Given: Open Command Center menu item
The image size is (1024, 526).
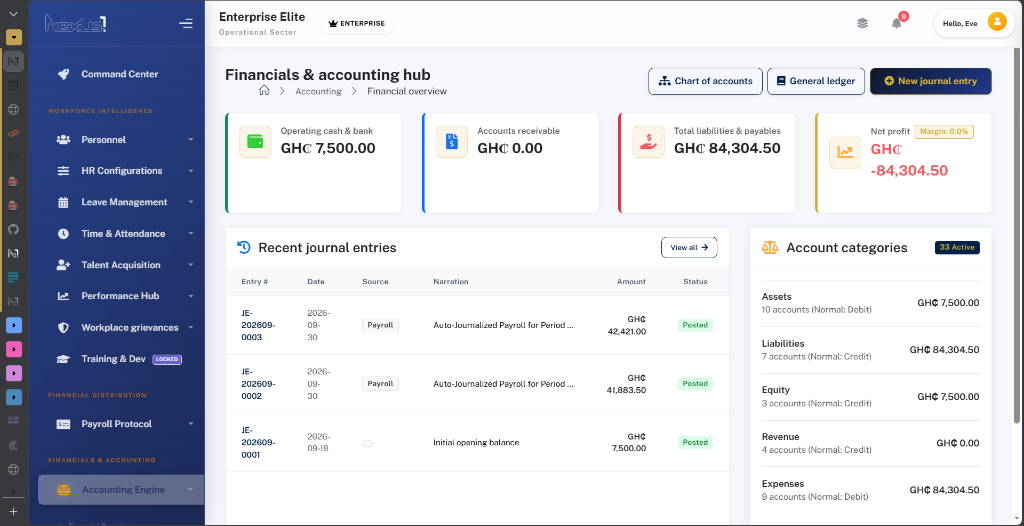Looking at the screenshot, I should [x=121, y=74].
